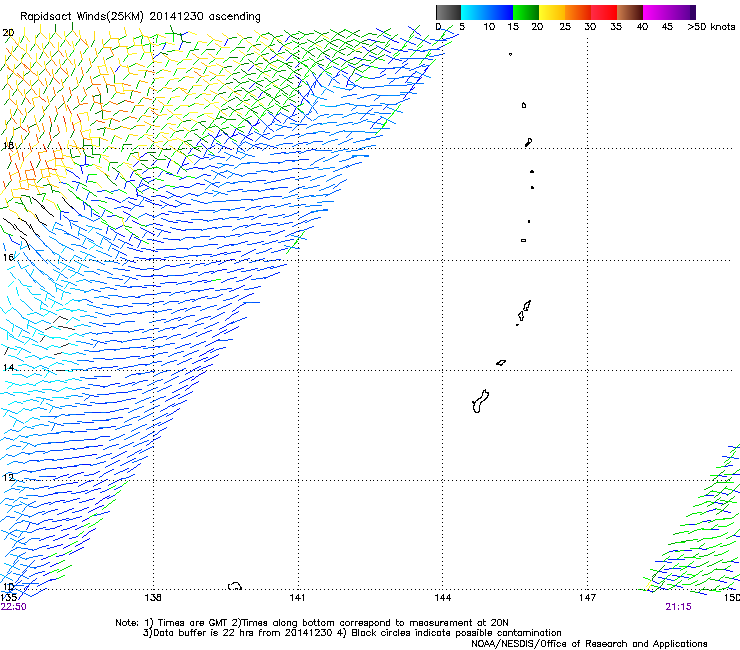This screenshot has width=740, height=650.
Task: Click the '35' legend scale label
Action: click(x=616, y=27)
